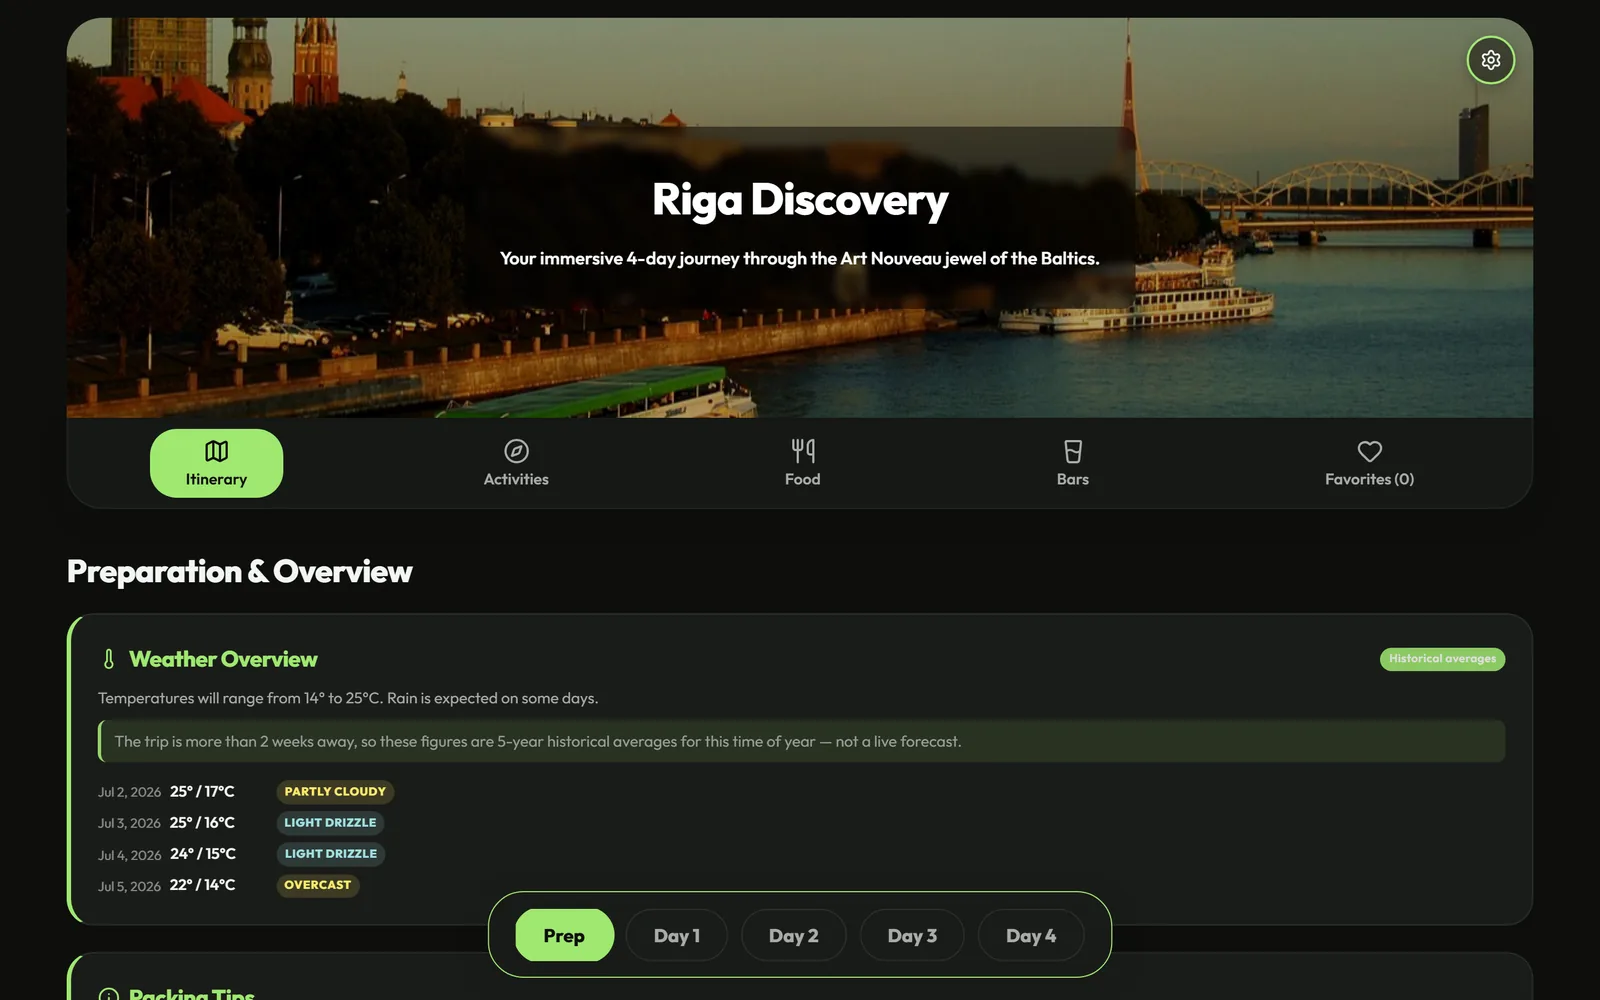Image resolution: width=1600 pixels, height=1000 pixels.
Task: Click the Jul 2, 2026 date
Action: click(x=129, y=792)
